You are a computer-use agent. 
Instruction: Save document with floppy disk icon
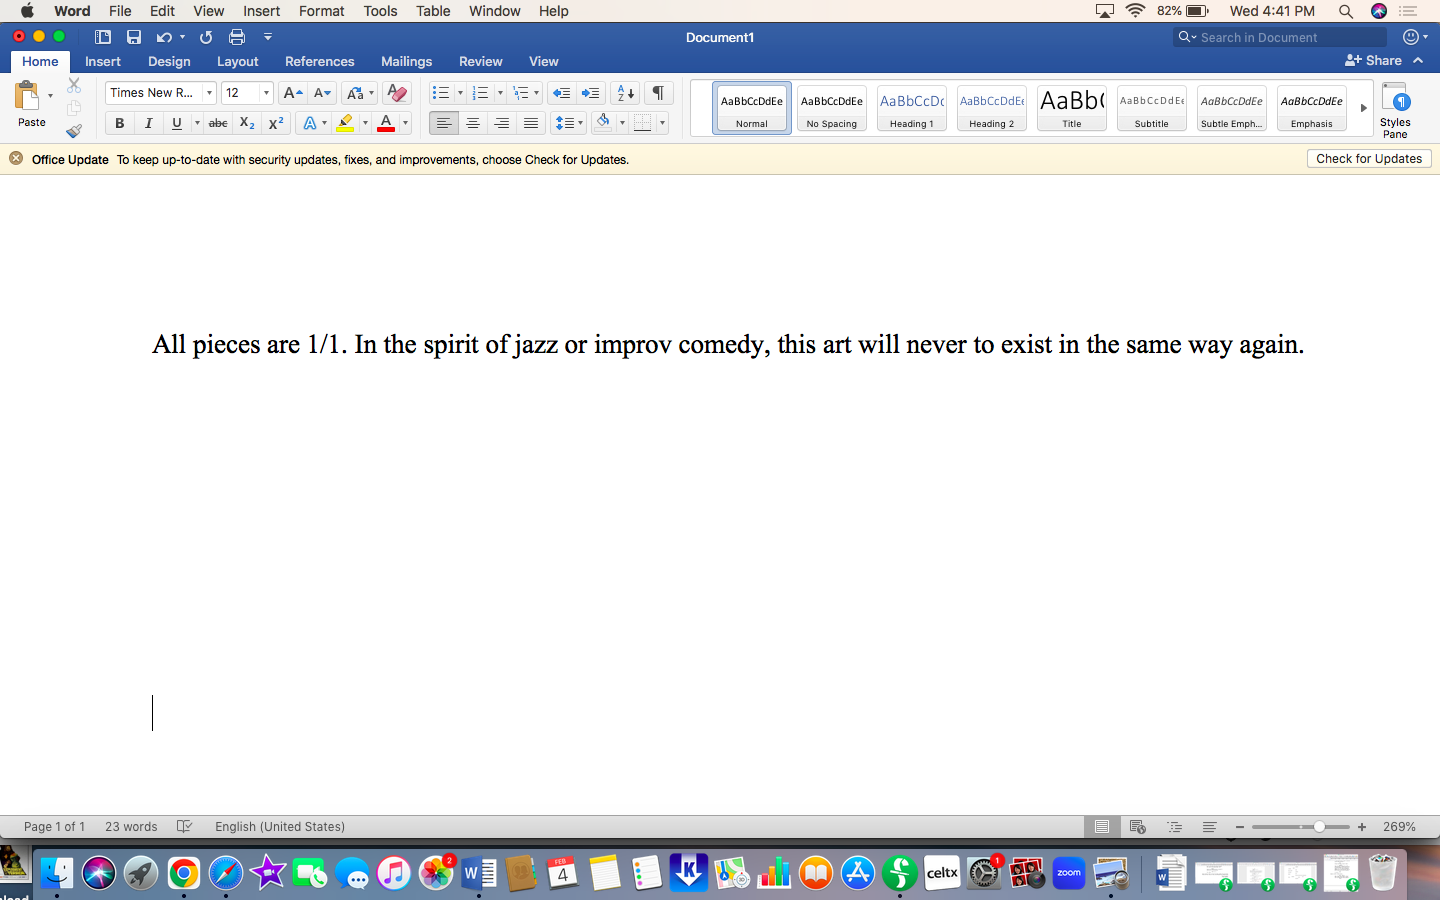[x=134, y=37]
